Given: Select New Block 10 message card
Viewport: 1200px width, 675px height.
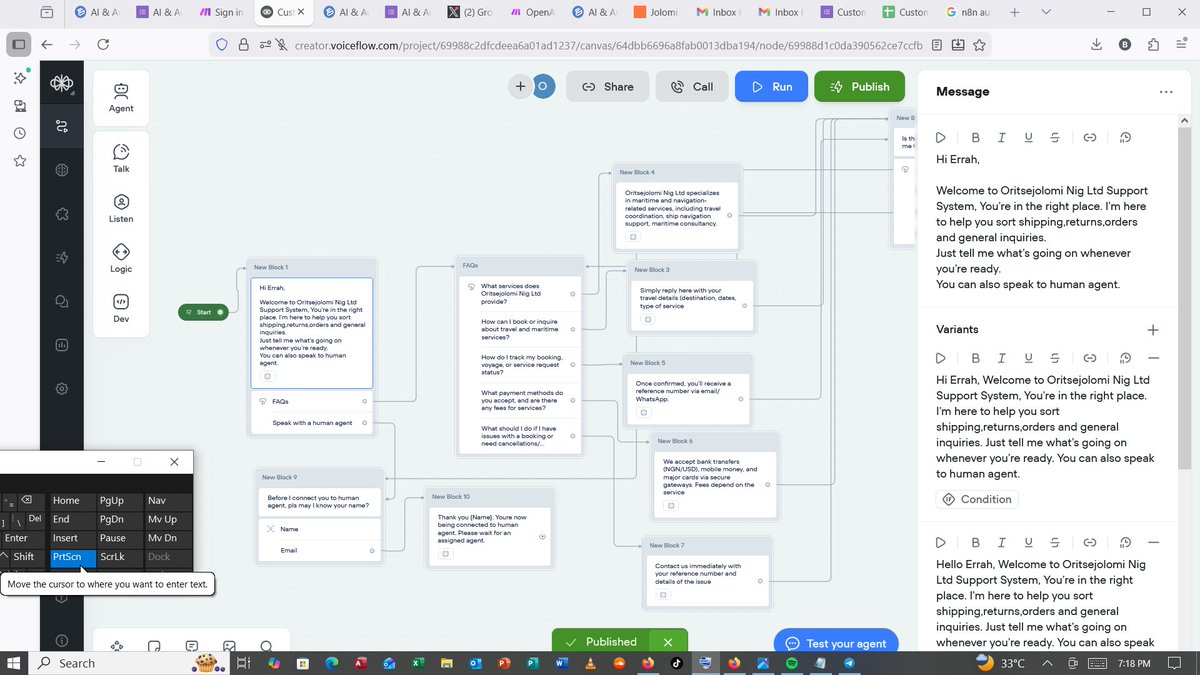Looking at the screenshot, I should (489, 537).
